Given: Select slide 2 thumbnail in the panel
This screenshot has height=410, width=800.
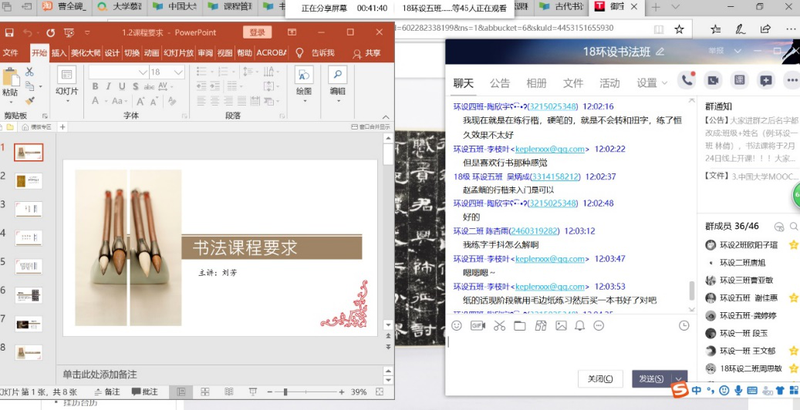Looking at the screenshot, I should tap(29, 181).
